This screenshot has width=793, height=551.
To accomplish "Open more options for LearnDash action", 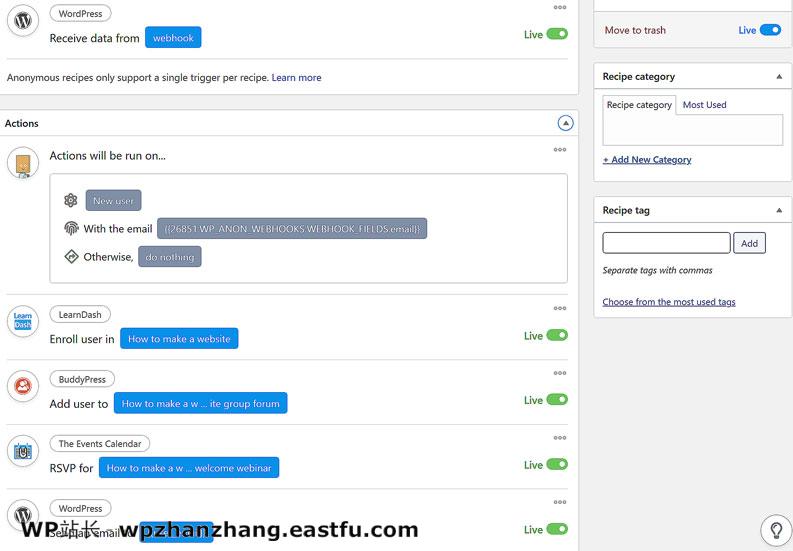I will pyautogui.click(x=560, y=308).
